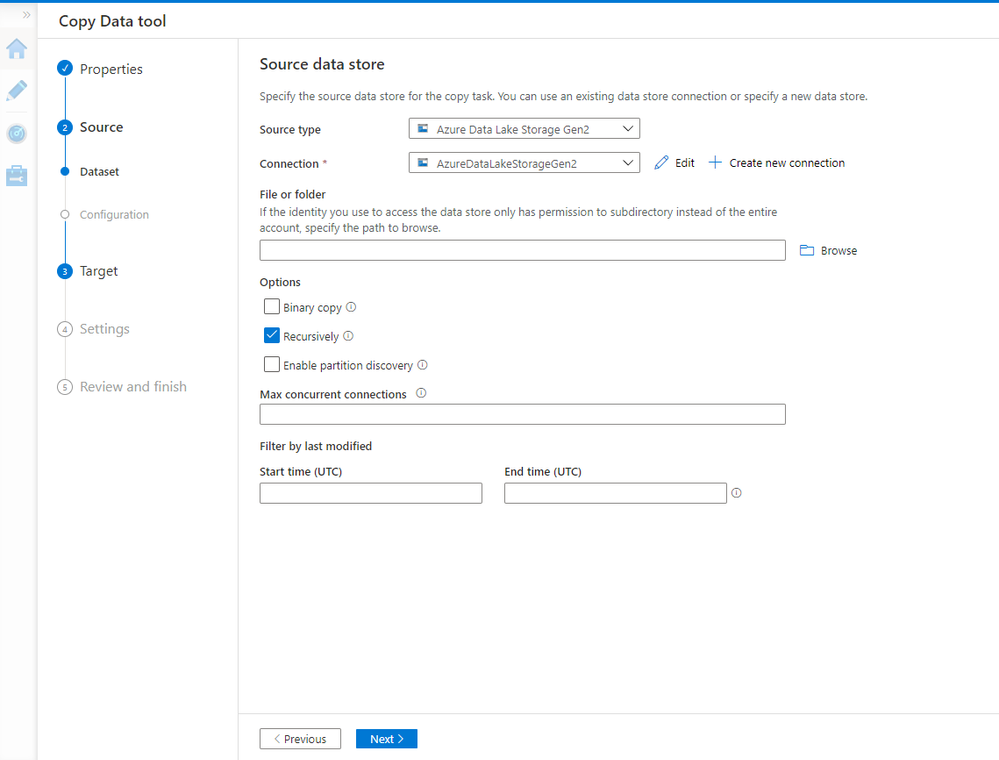
Task: Enable the Binary copy checkbox
Action: [272, 307]
